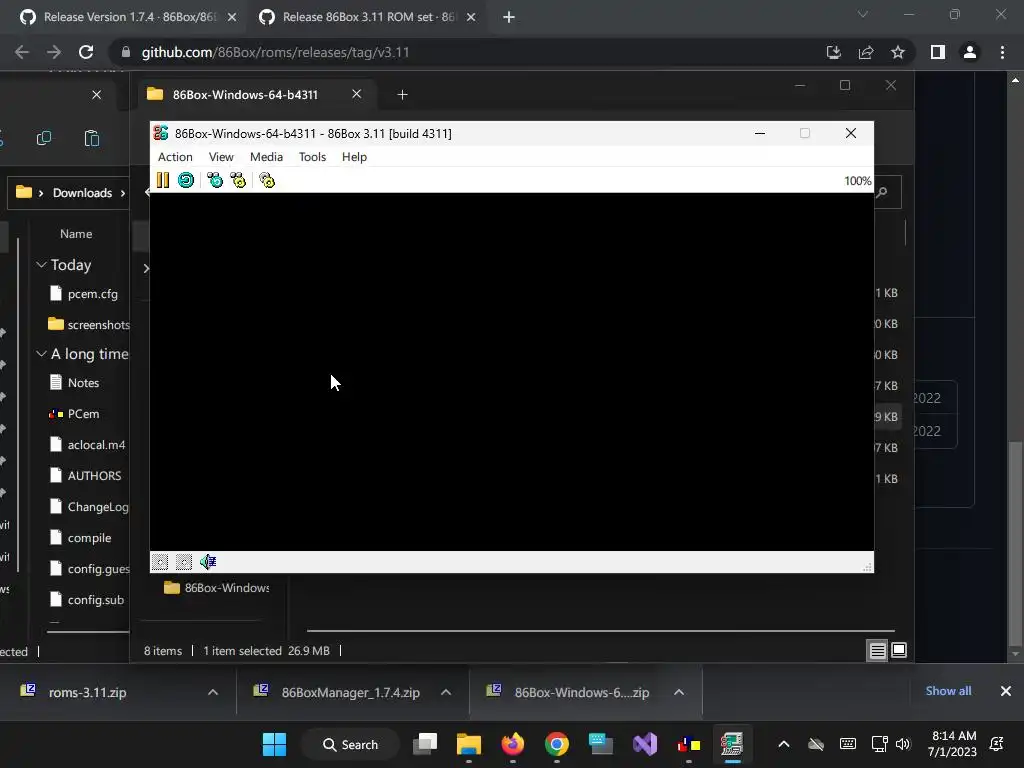Collapse the Today group in Explorer

[41, 264]
